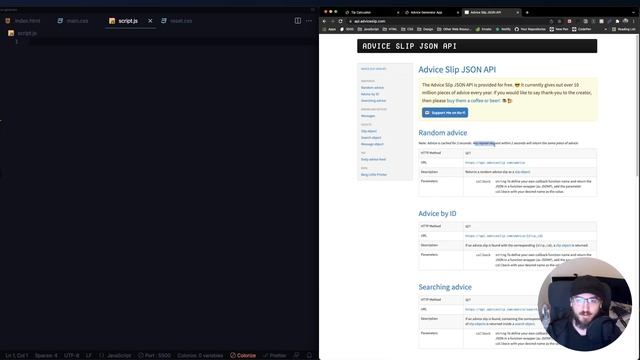Reload the browser page
The image size is (640, 360).
[340, 21]
